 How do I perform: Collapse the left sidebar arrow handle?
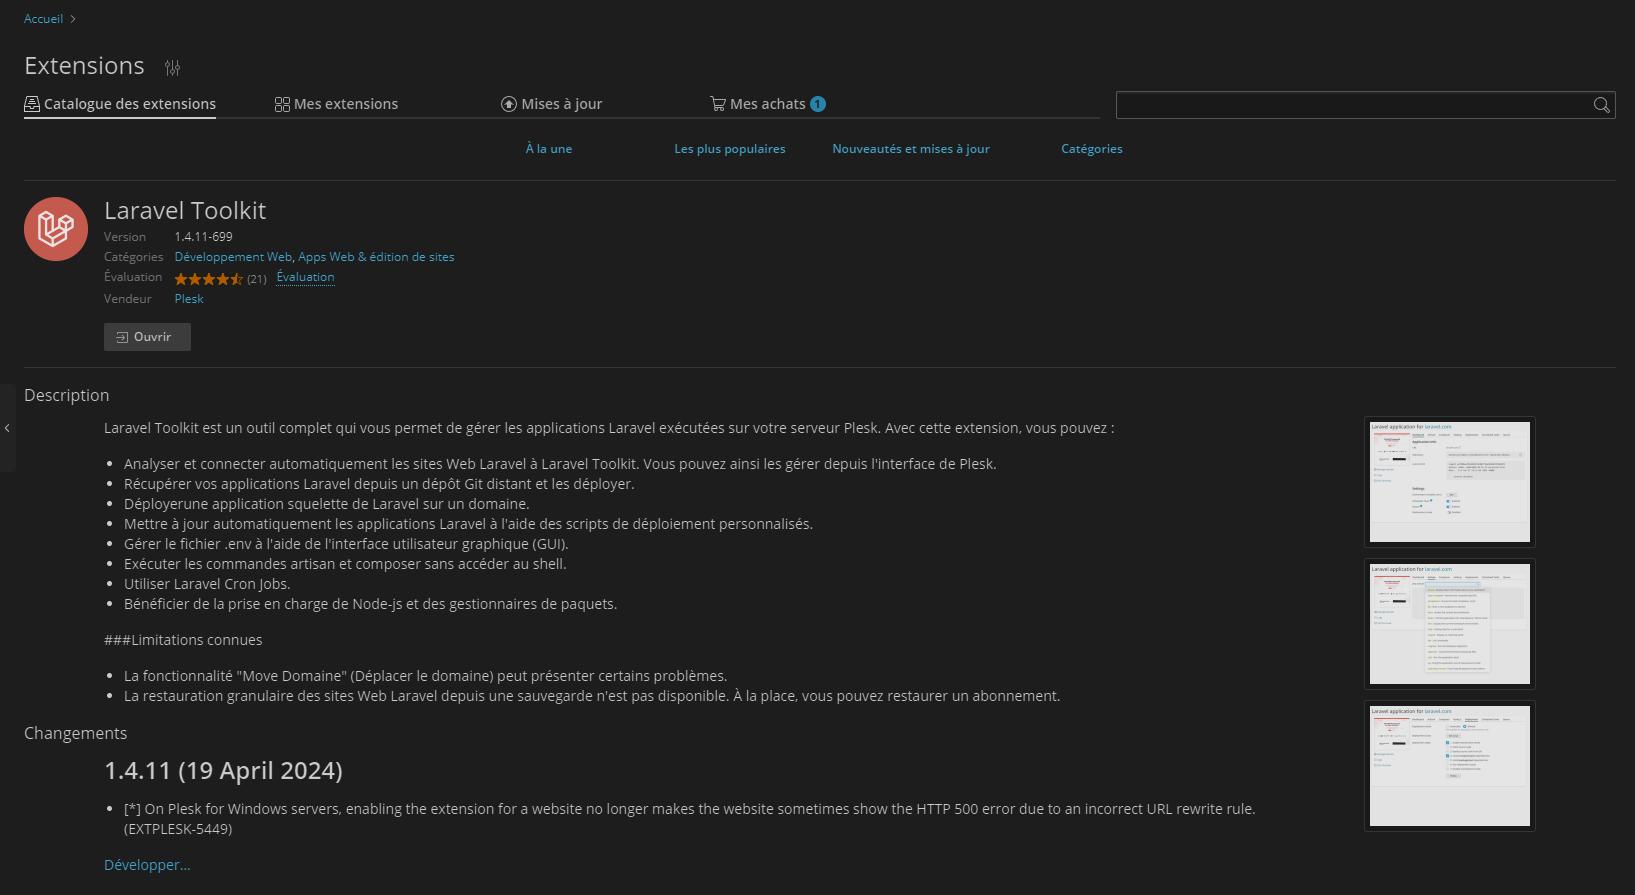7,428
